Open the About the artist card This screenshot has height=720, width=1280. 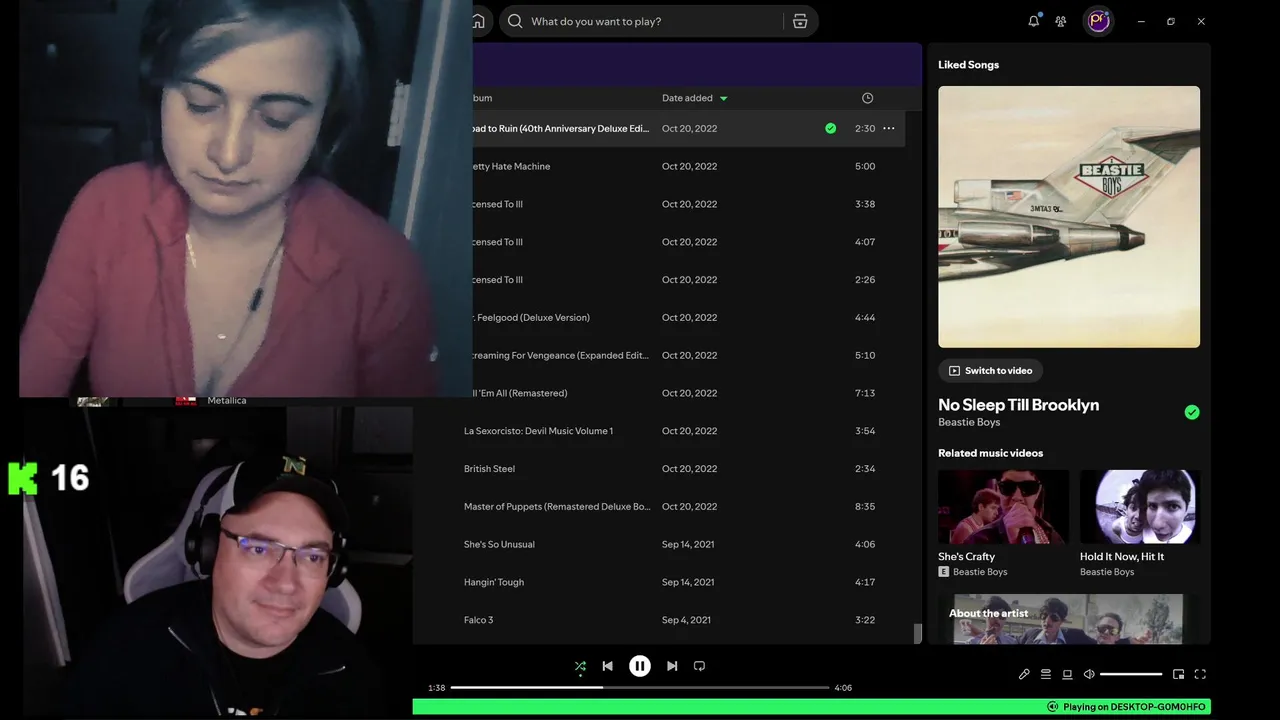[1069, 619]
